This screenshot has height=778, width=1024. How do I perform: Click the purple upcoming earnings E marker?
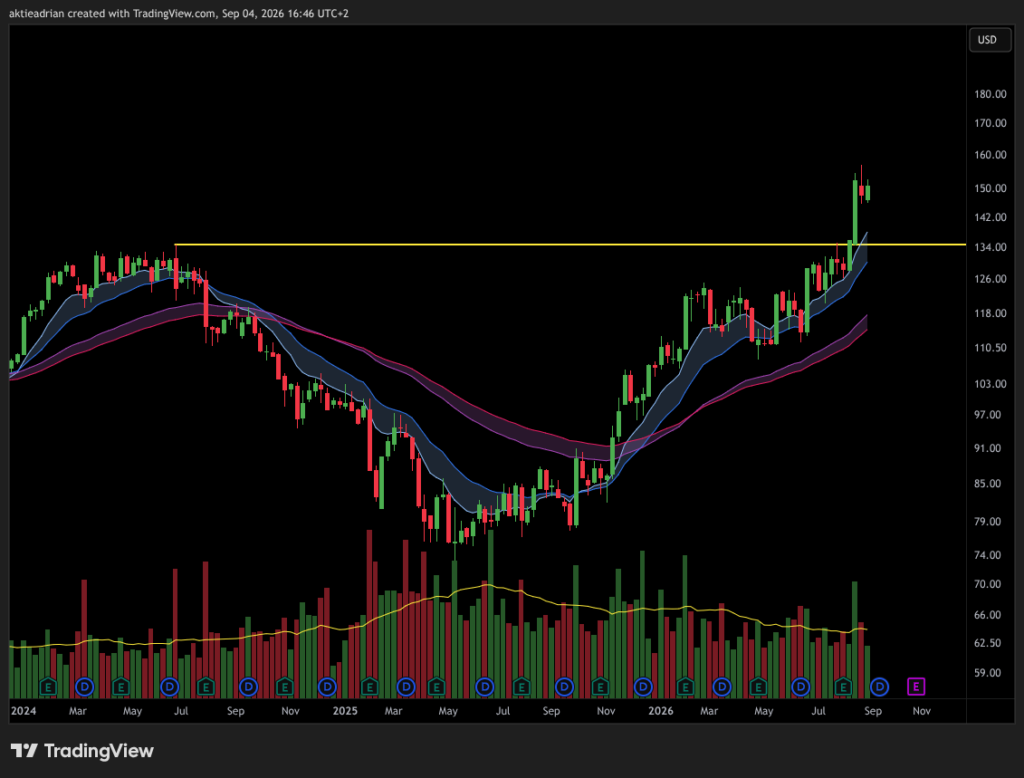916,687
